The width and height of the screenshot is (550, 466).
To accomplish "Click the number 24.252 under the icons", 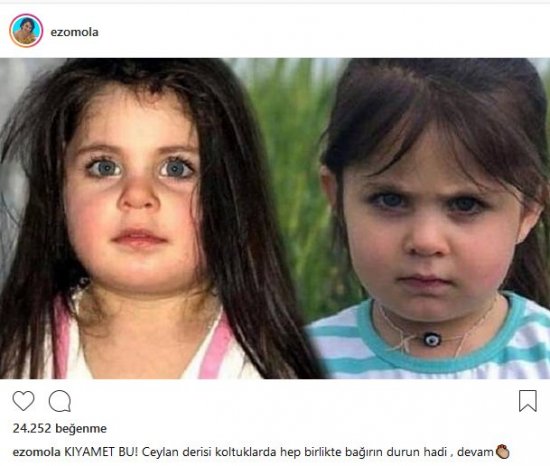I will click(x=32, y=428).
